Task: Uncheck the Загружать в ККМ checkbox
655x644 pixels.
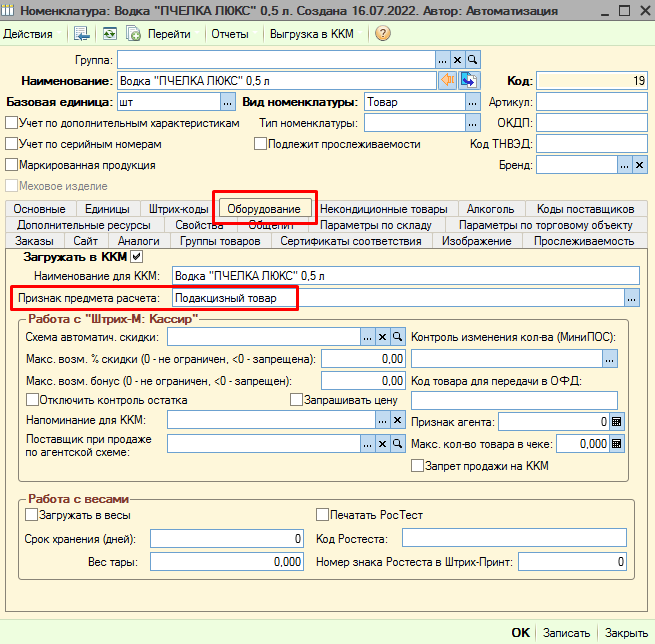Action: [137, 256]
